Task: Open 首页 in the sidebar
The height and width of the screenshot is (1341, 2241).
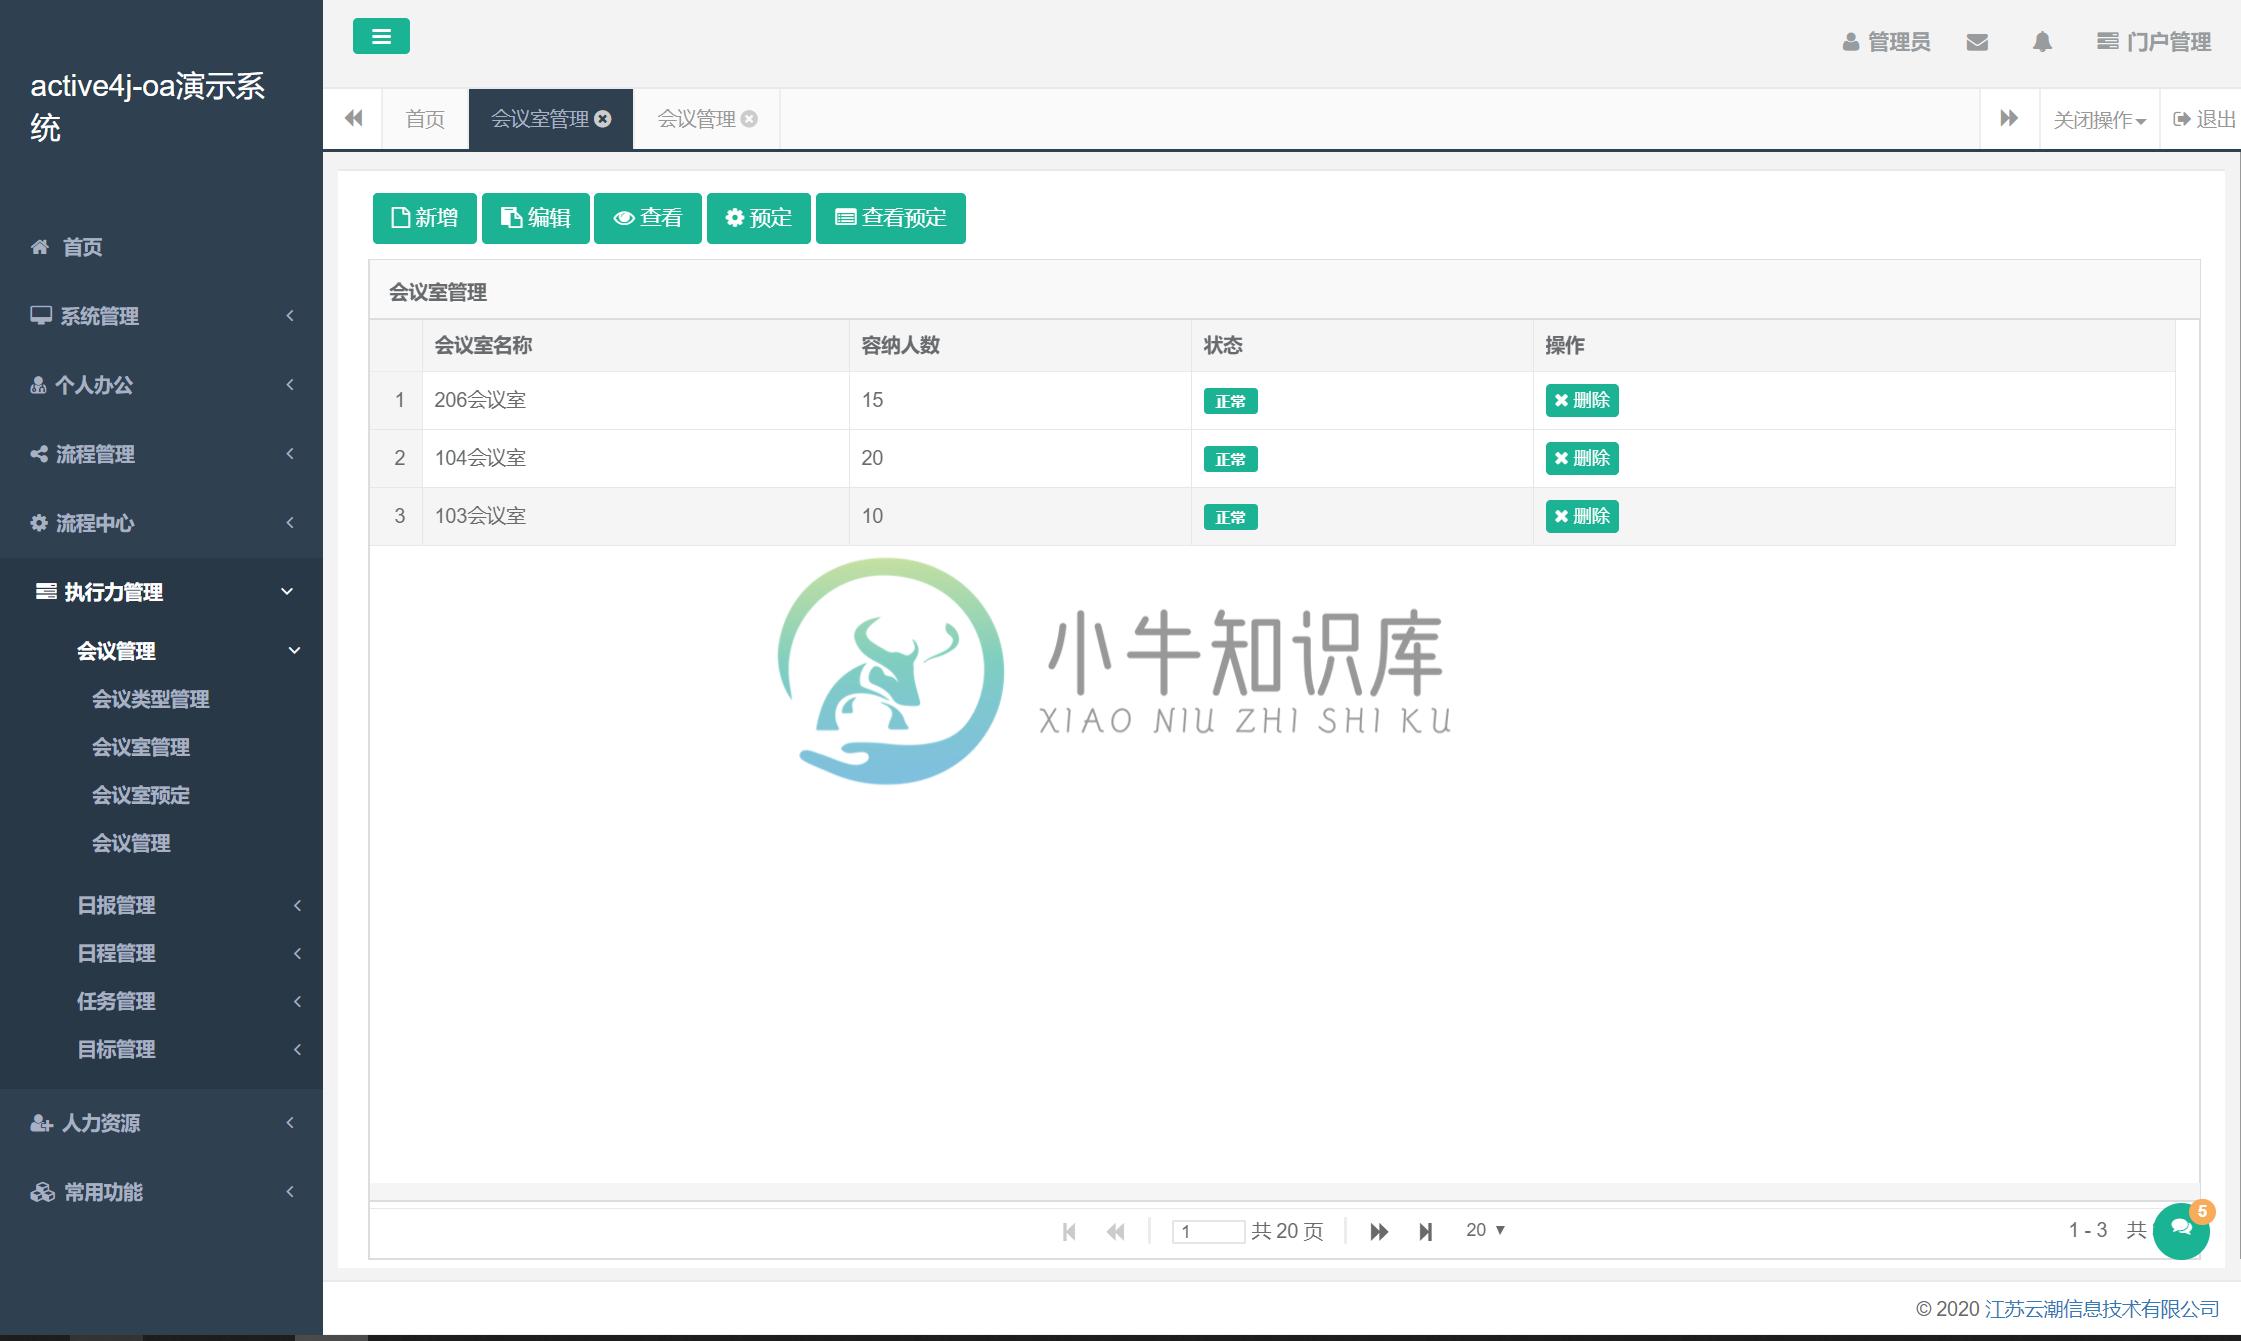Action: tap(161, 247)
